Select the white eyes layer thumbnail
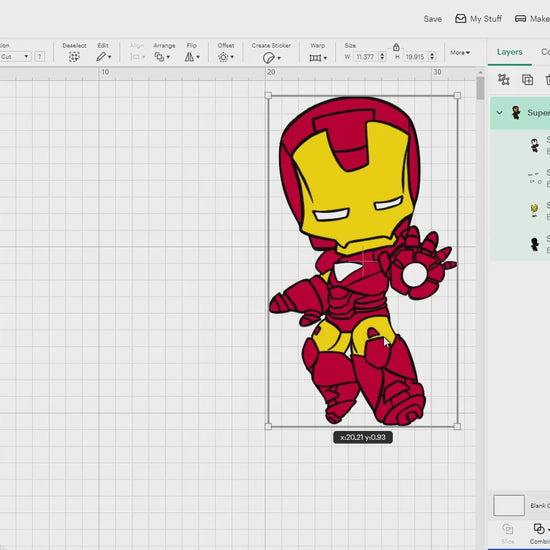The image size is (550, 550). [x=535, y=178]
